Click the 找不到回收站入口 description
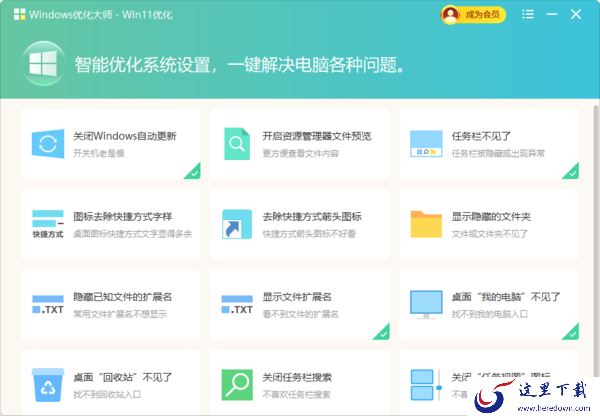Viewport: 600px width, 416px height. (107, 395)
